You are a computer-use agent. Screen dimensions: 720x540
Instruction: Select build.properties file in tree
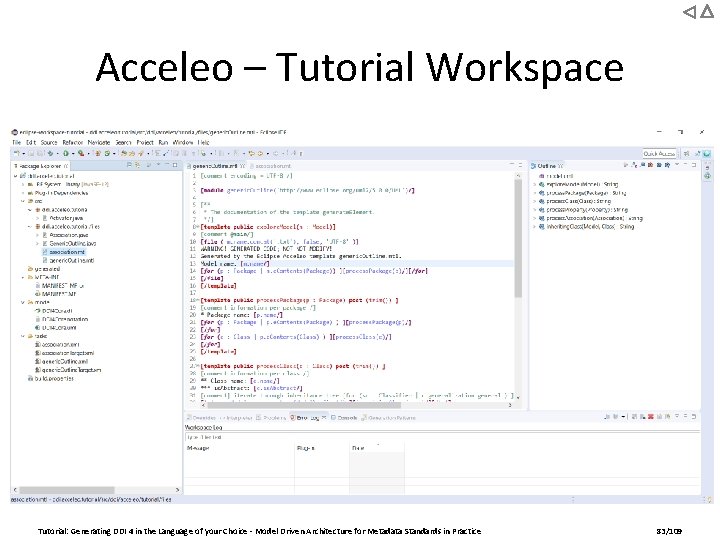click(51, 378)
